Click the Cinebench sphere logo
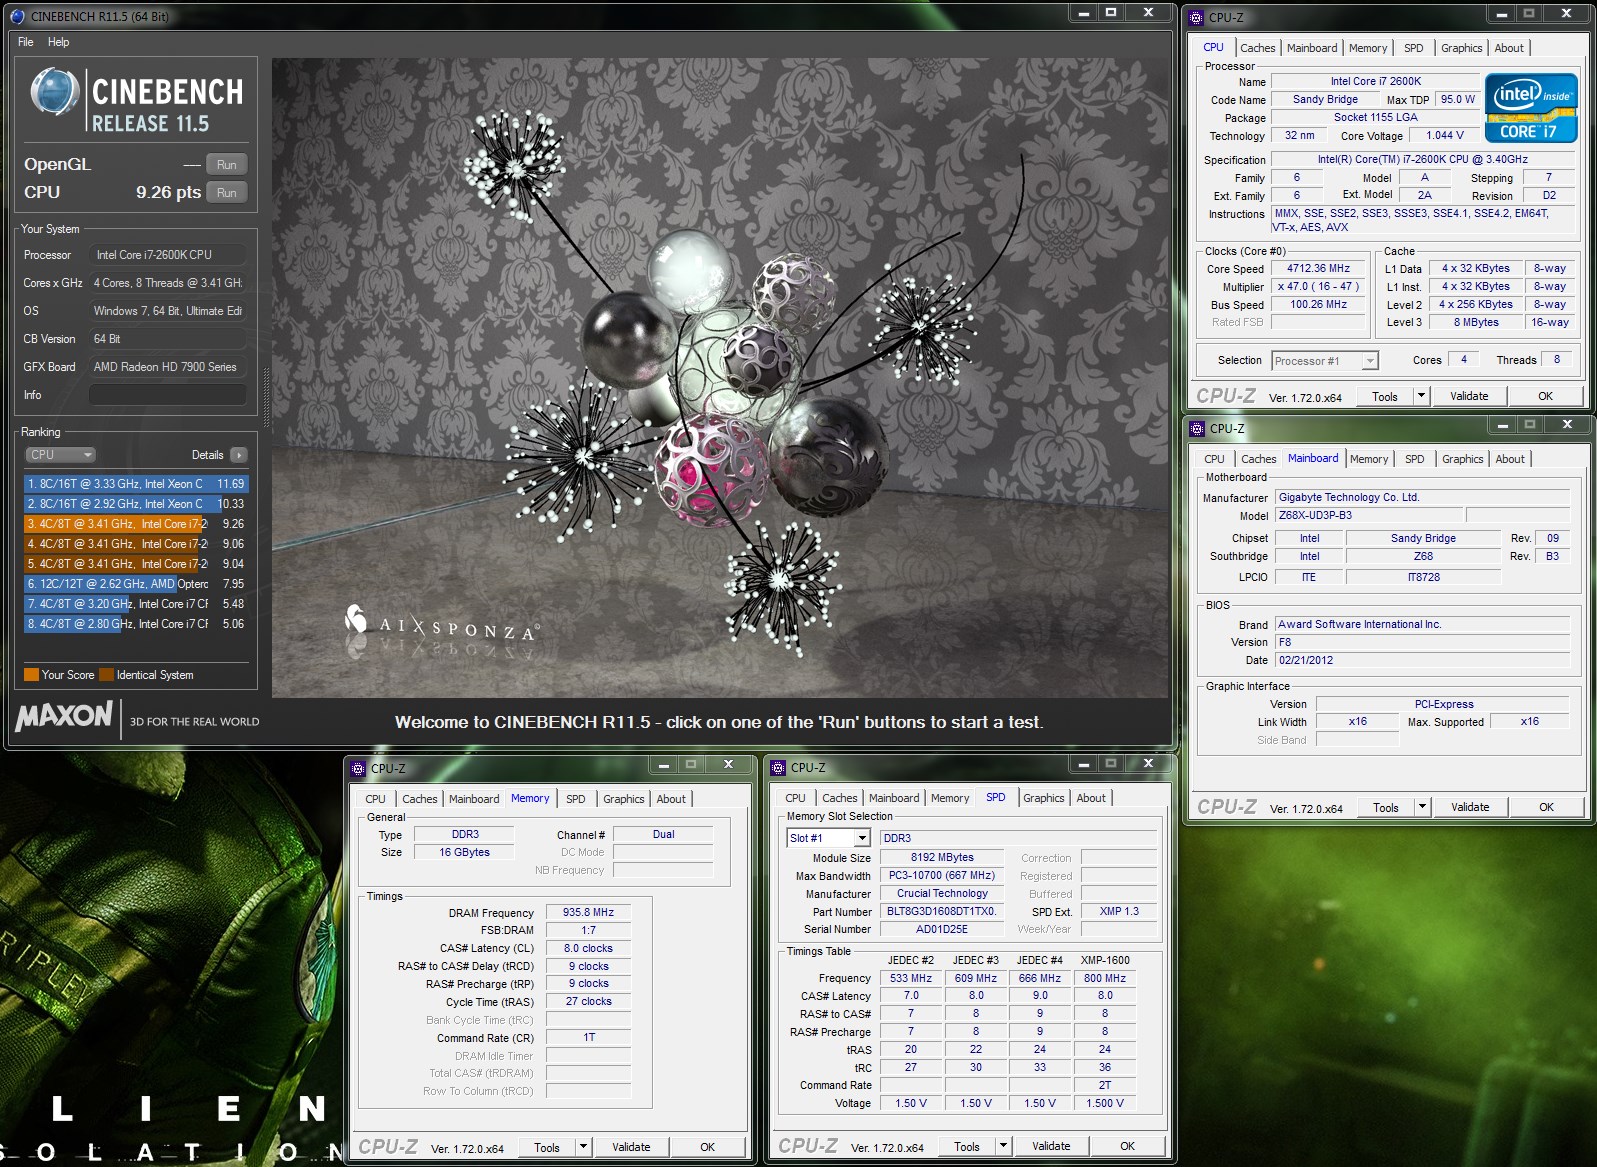 click(x=54, y=92)
